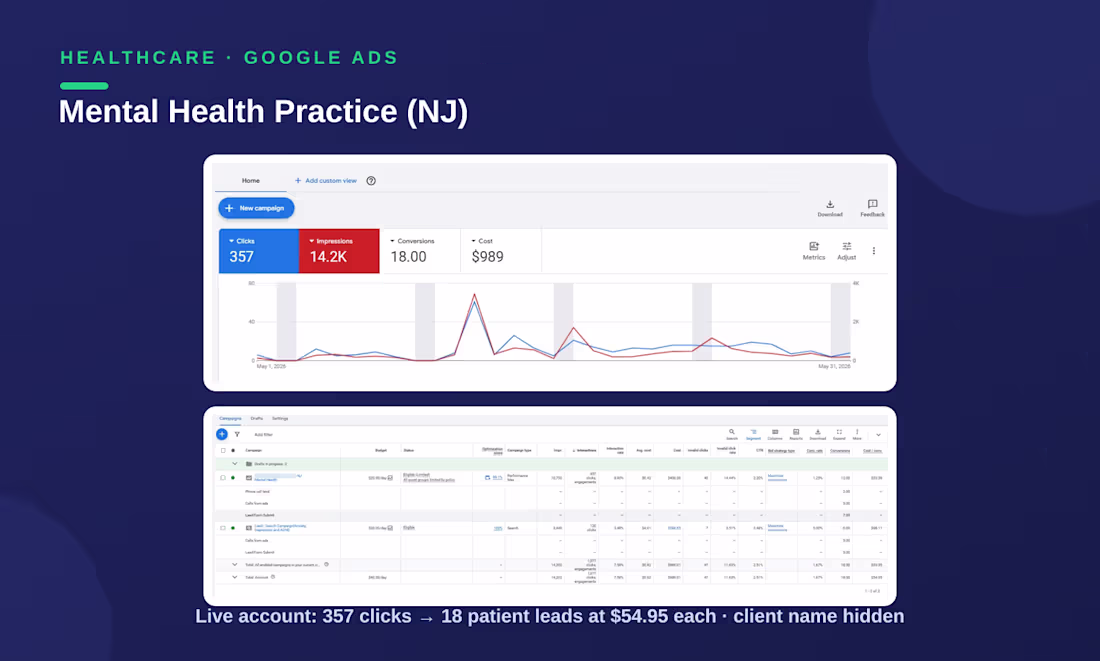This screenshot has height=661, width=1100.
Task: Open the Search Campaign name link
Action: point(281,528)
